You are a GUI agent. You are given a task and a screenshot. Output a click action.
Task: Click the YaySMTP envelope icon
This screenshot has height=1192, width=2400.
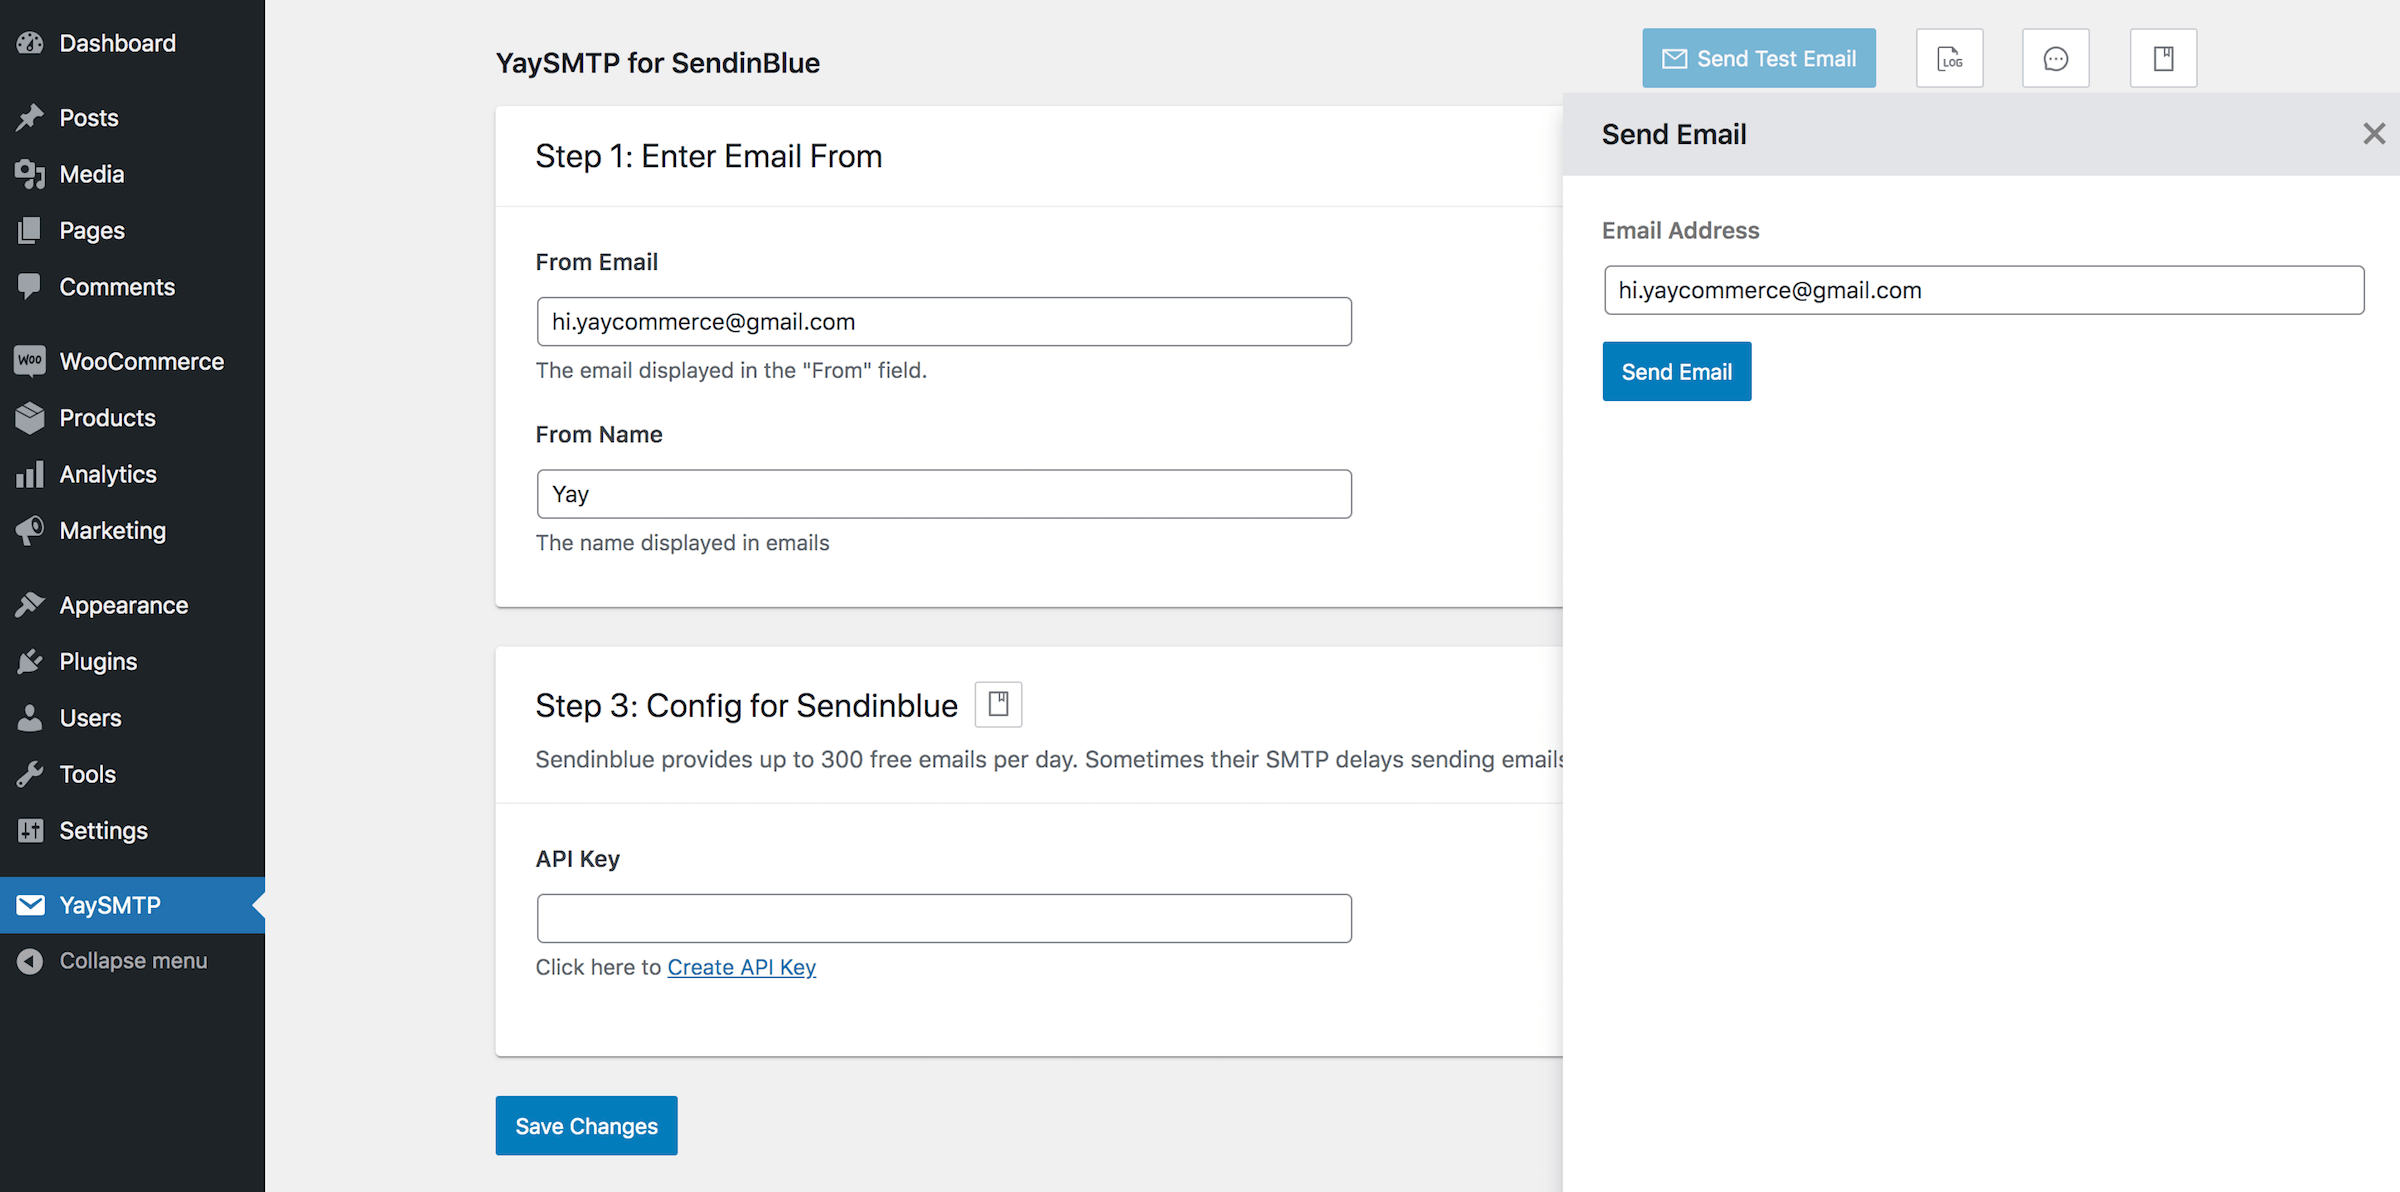point(30,905)
